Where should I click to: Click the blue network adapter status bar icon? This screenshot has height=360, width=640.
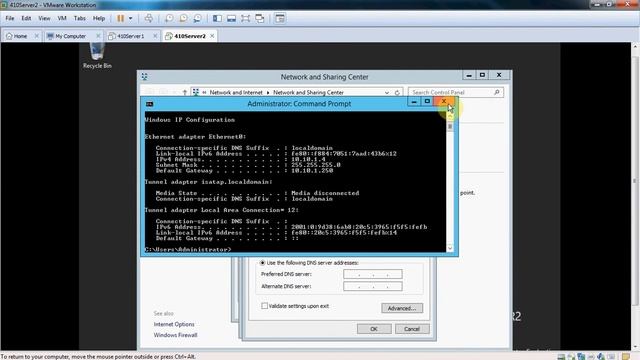coord(581,357)
